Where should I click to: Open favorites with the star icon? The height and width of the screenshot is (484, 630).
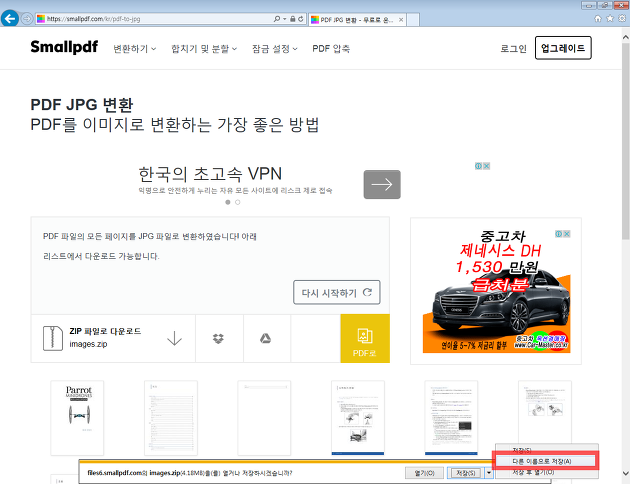click(x=610, y=18)
